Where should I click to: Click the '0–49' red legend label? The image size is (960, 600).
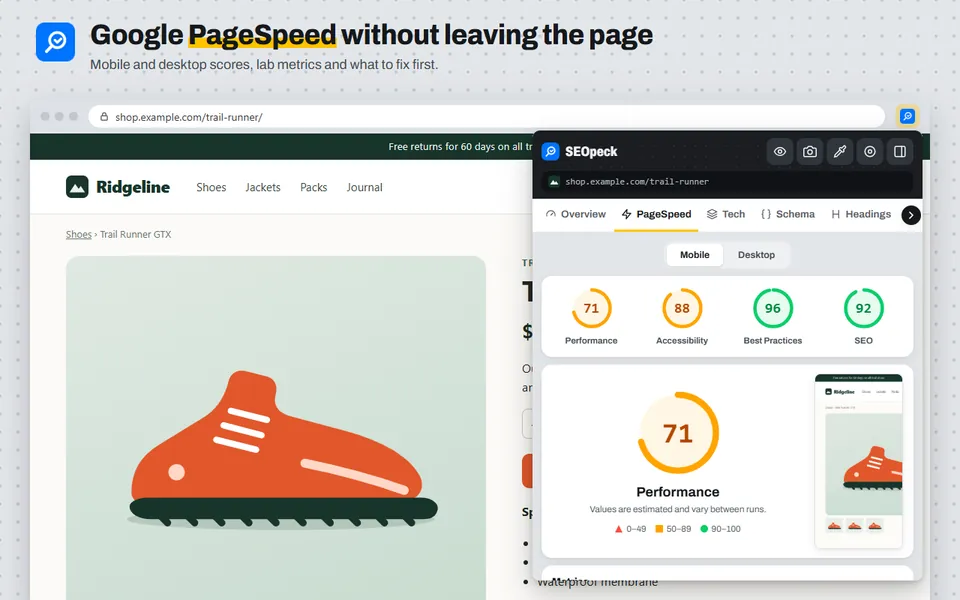pyautogui.click(x=636, y=529)
